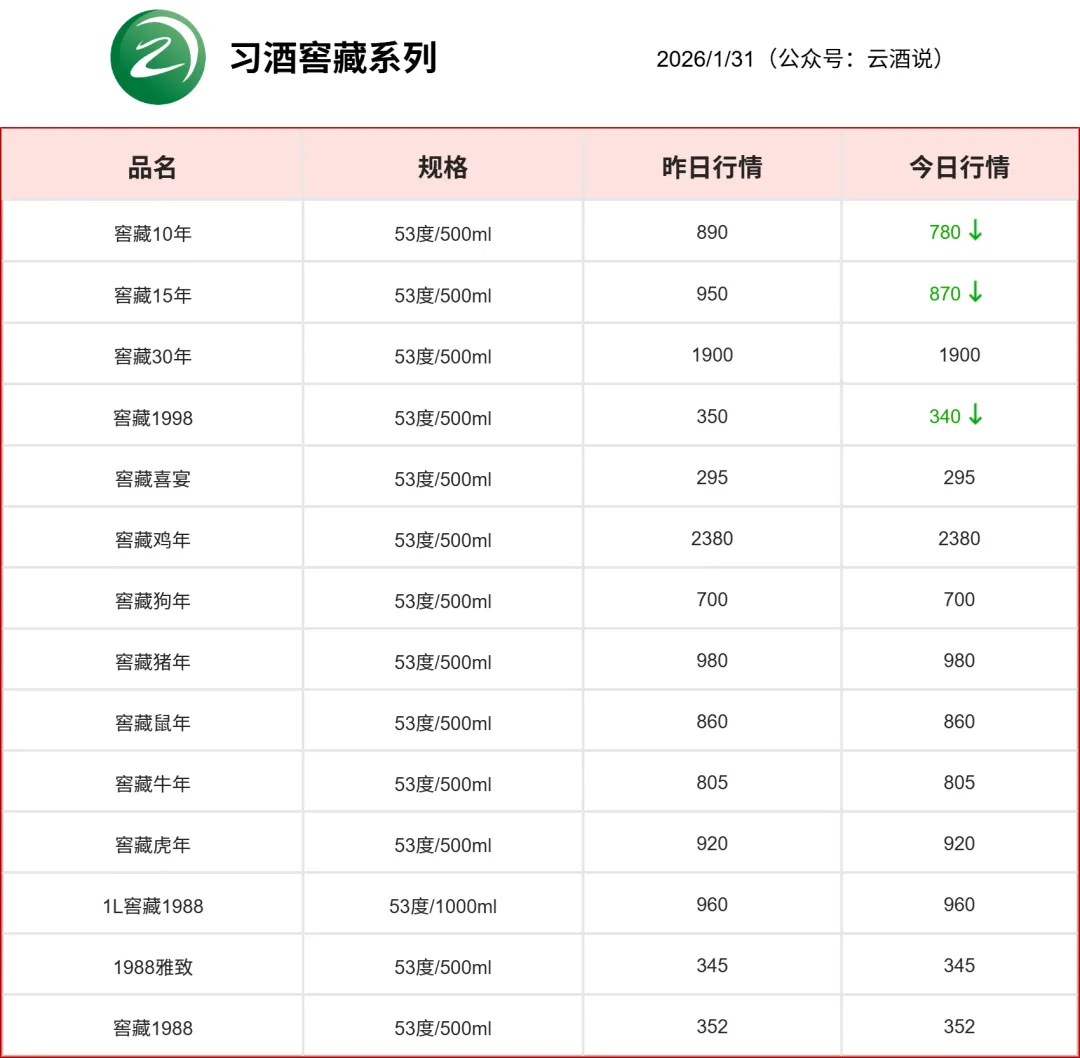1080x1058 pixels.
Task: Click the 今日行情 column header
Action: pos(959,167)
